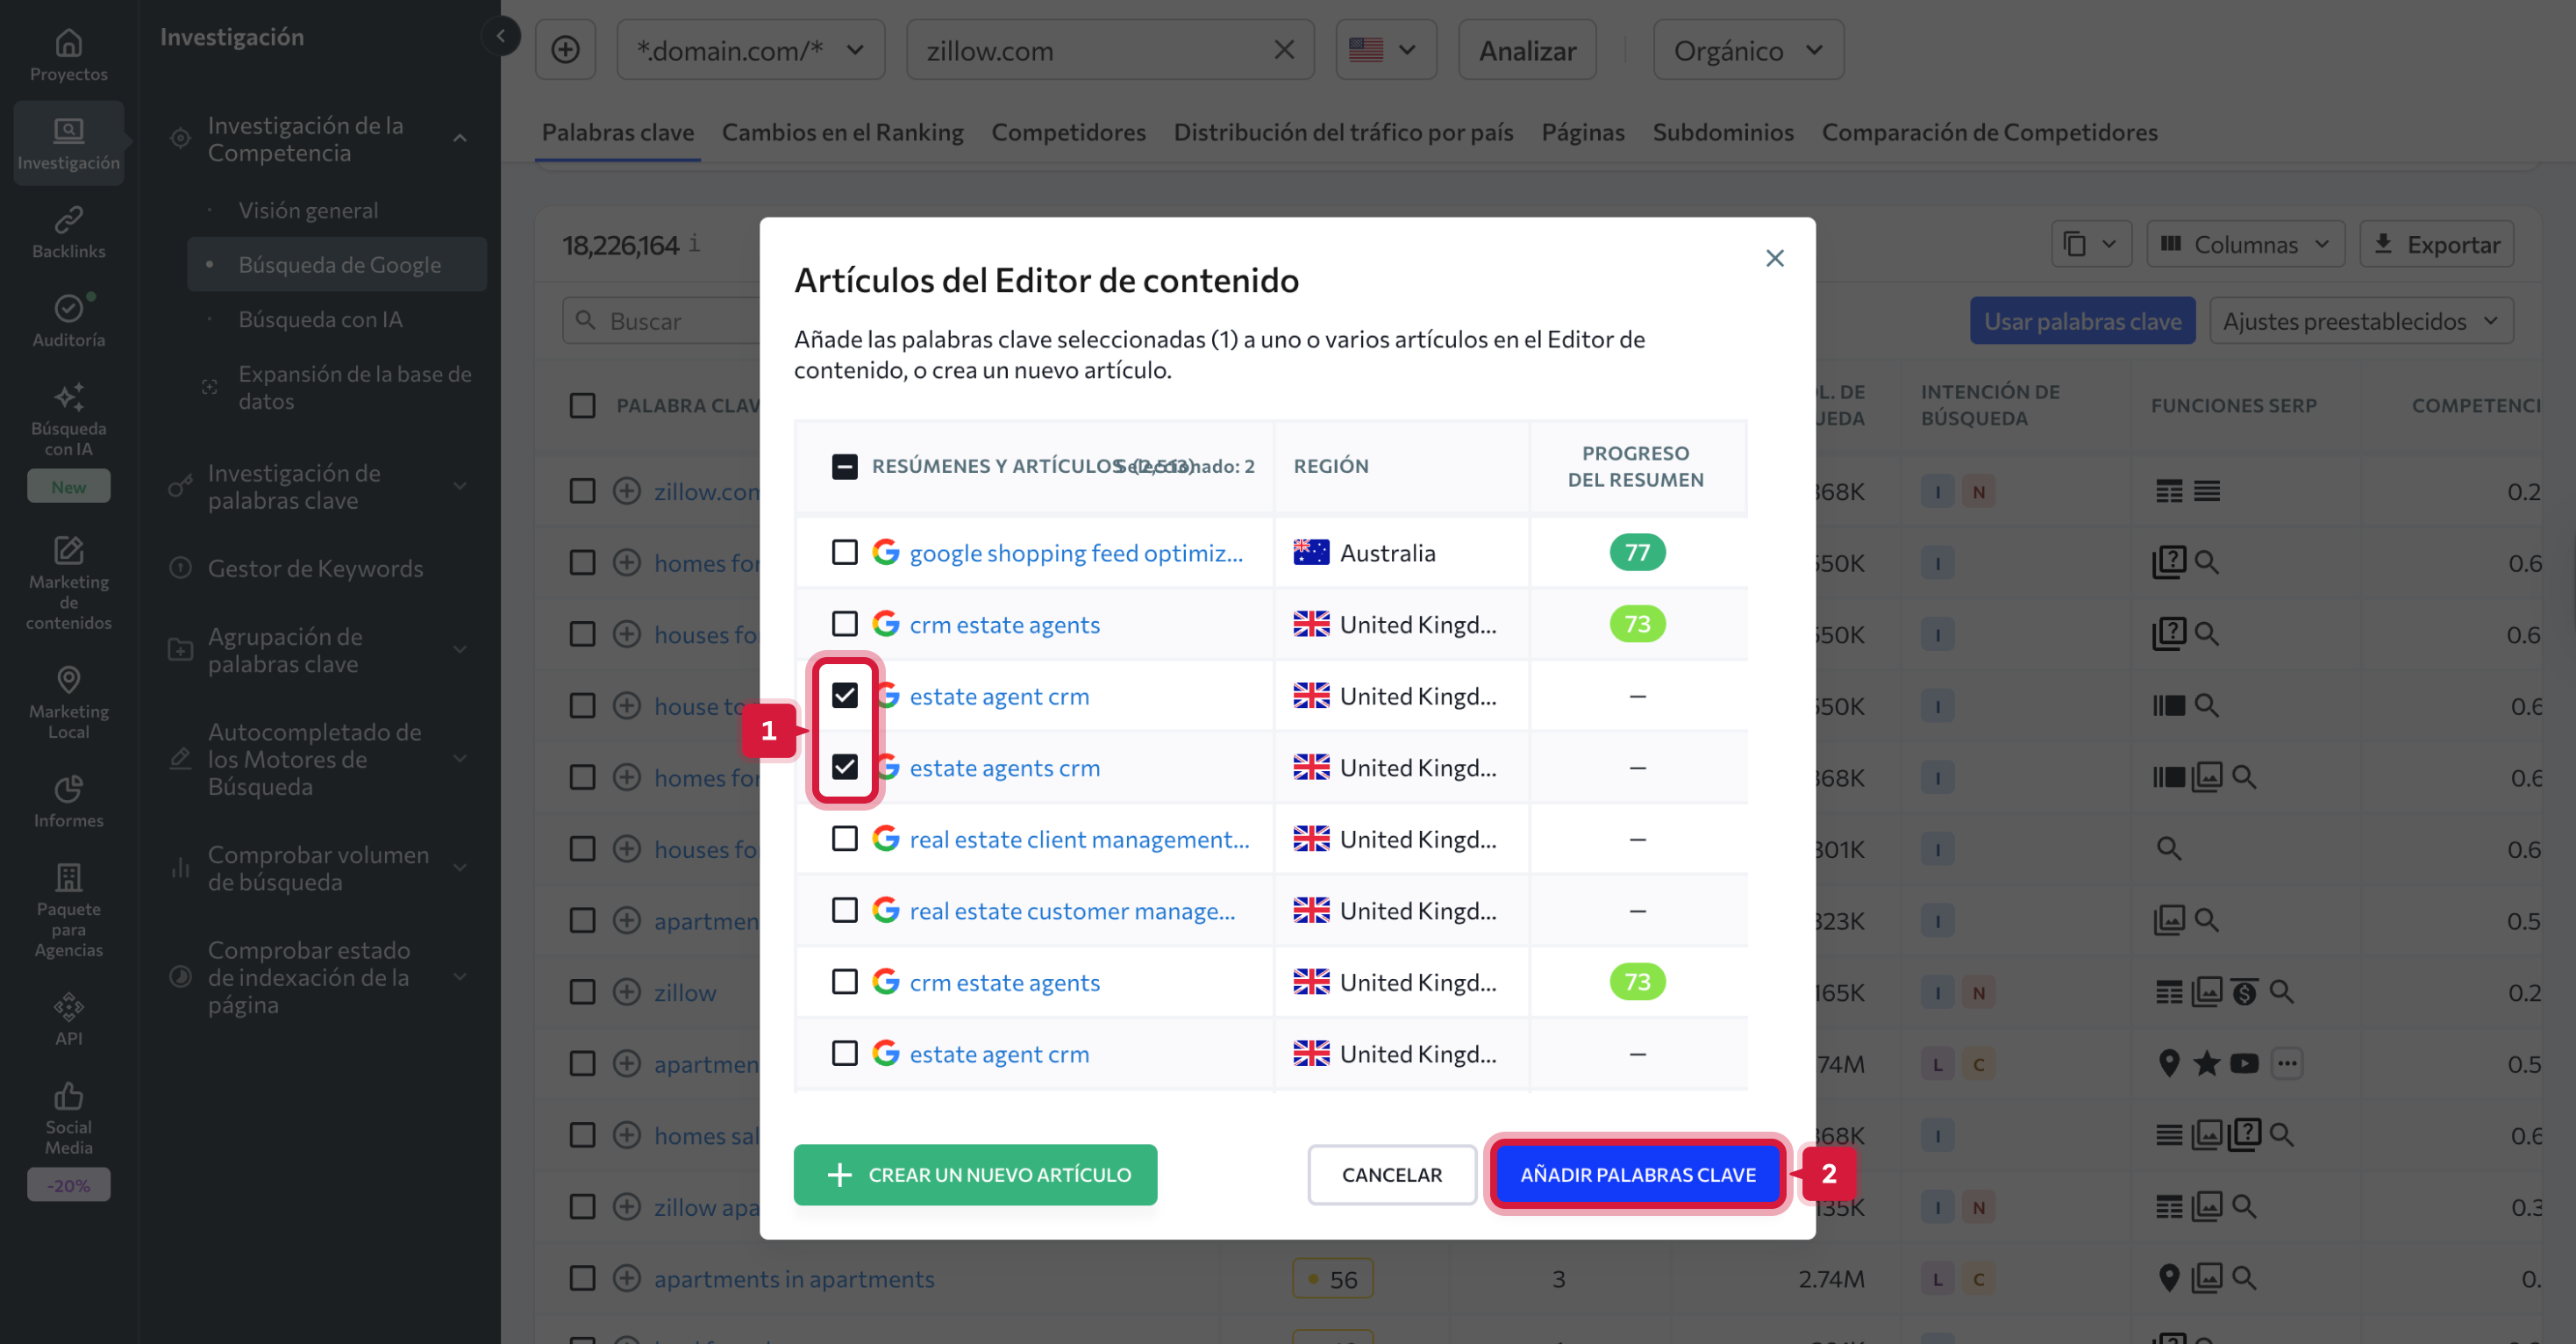2576x1344 pixels.
Task: Click the 77 progress indicator for Australia article
Action: coord(1637,551)
